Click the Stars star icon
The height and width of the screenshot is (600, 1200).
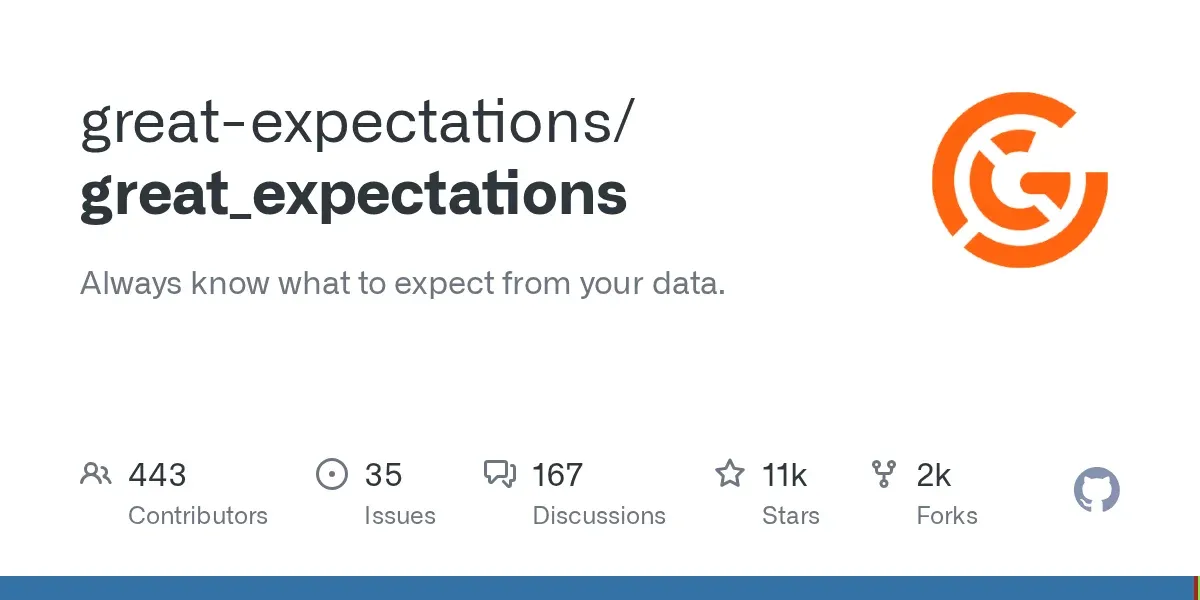point(729,474)
